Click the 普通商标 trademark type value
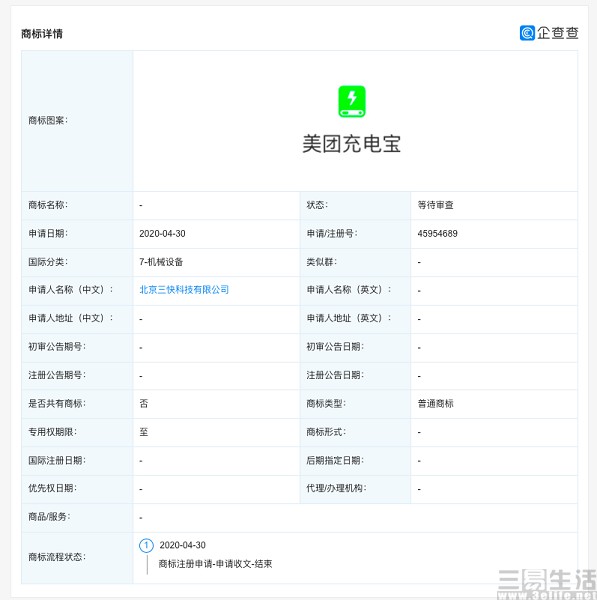The width and height of the screenshot is (597, 600). point(436,403)
